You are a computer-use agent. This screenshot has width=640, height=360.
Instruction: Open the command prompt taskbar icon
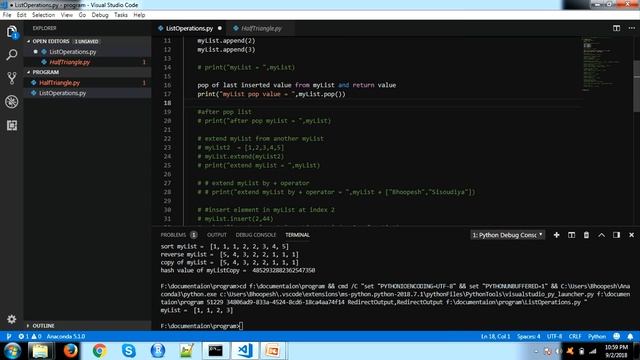click(216, 351)
